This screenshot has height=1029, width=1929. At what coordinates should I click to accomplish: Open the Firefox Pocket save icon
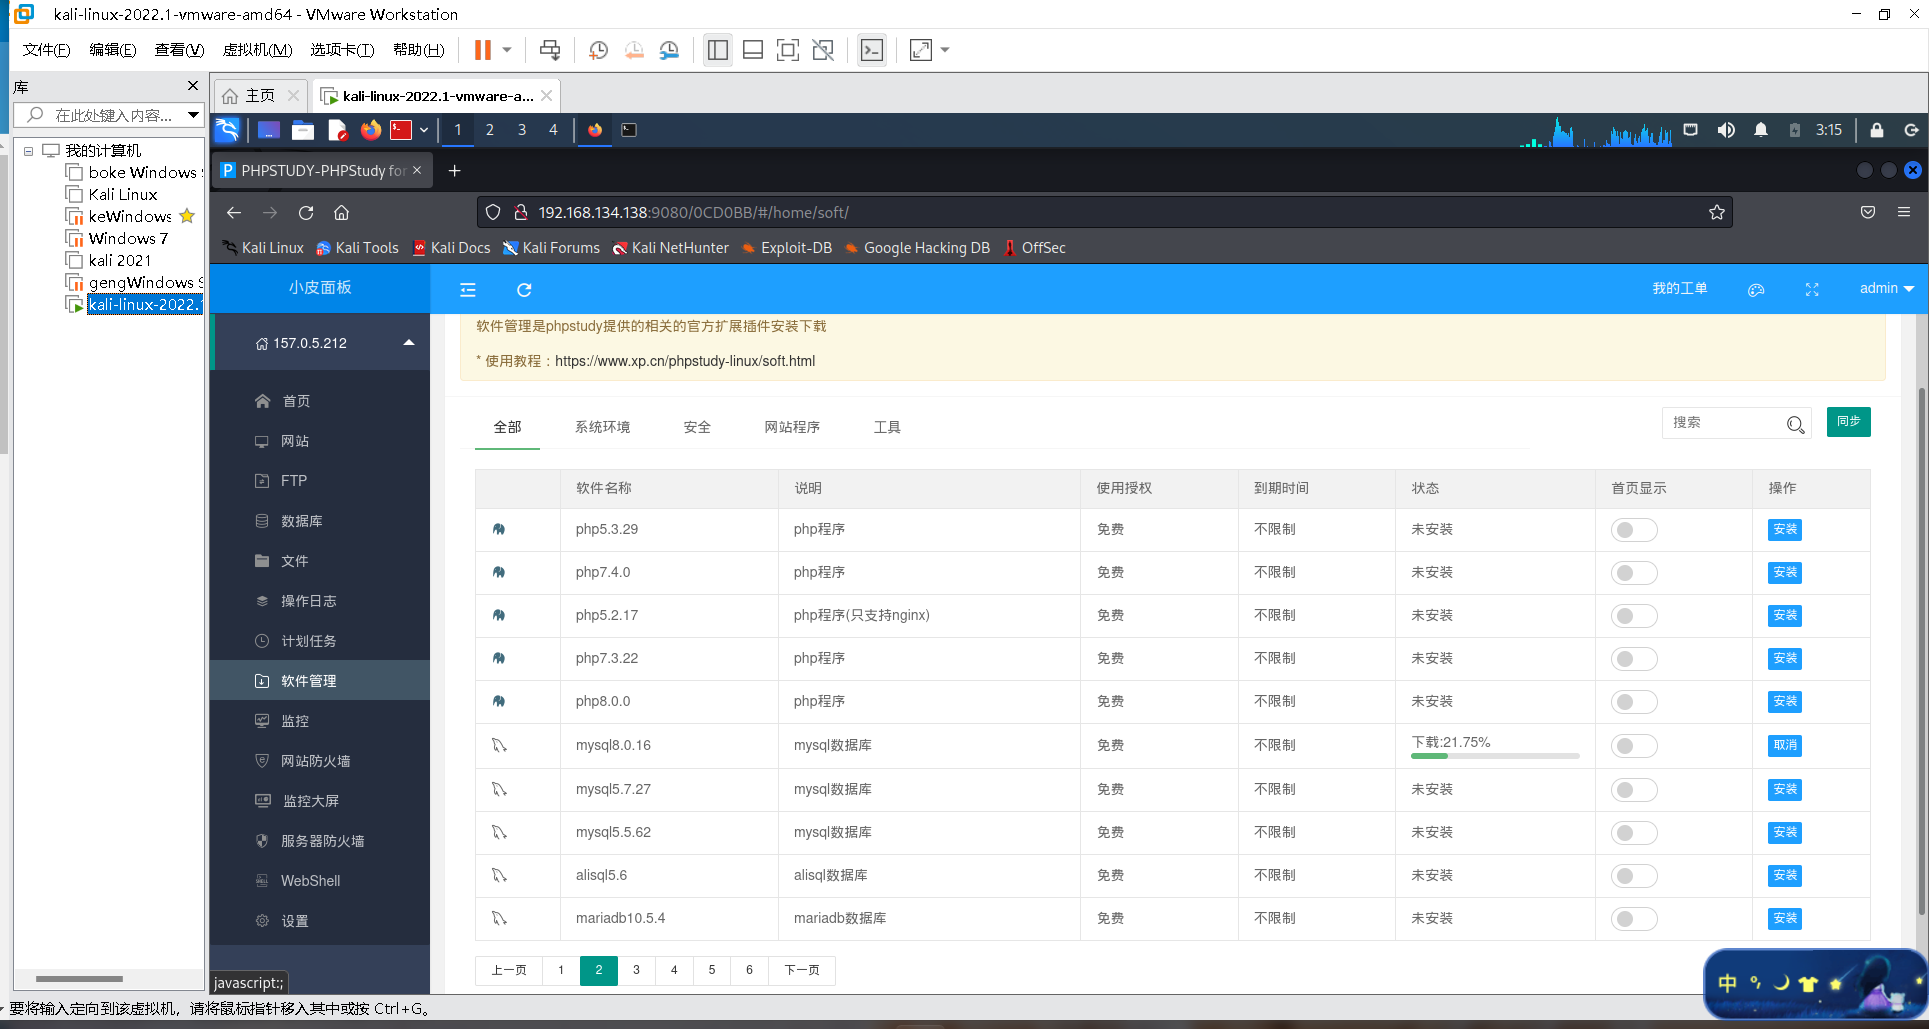[x=1868, y=212]
